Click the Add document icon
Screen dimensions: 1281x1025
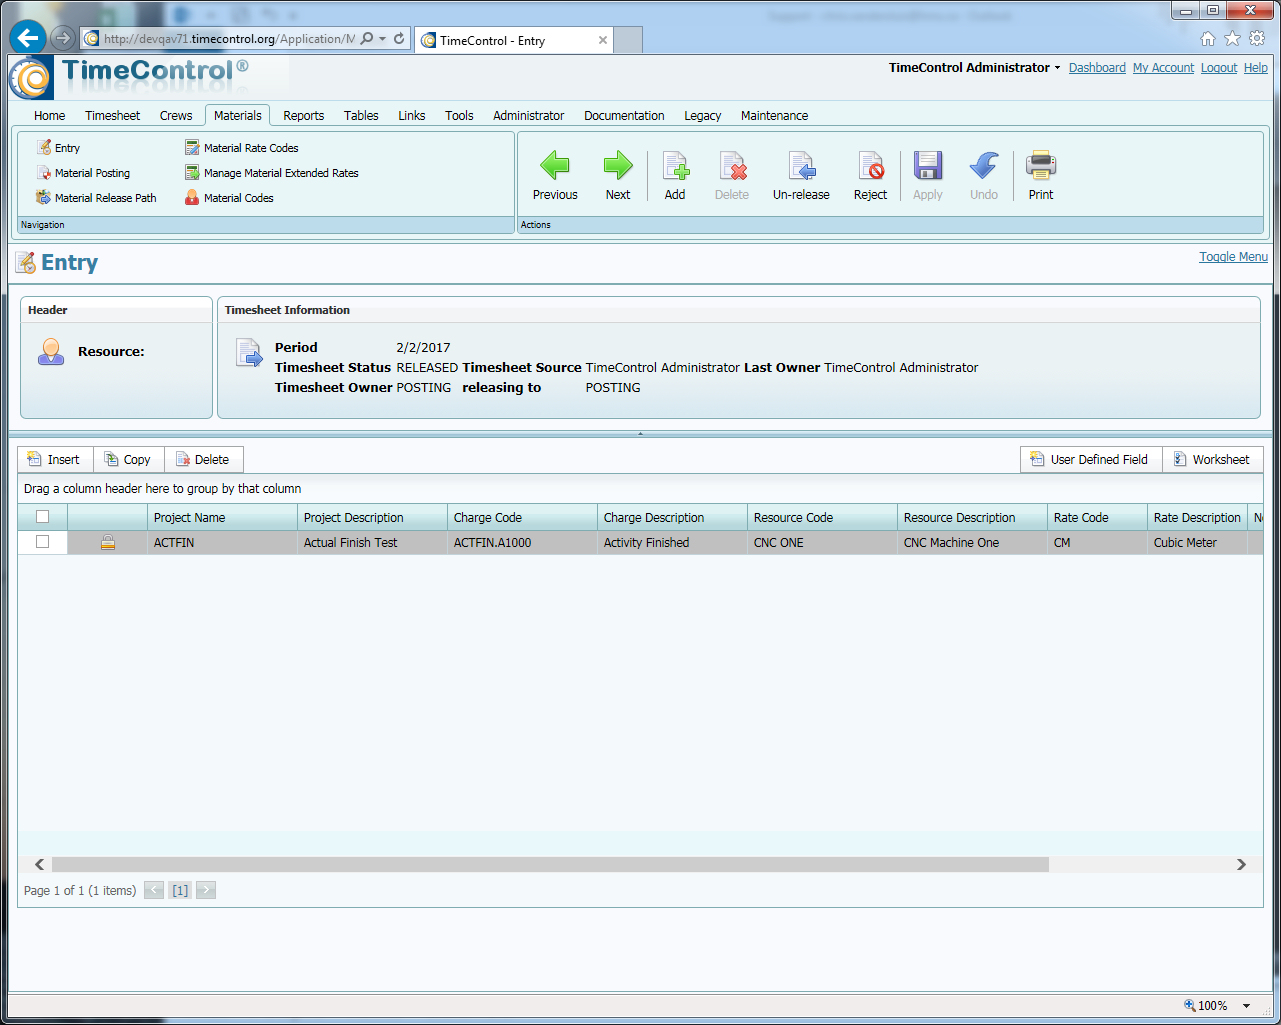(675, 166)
